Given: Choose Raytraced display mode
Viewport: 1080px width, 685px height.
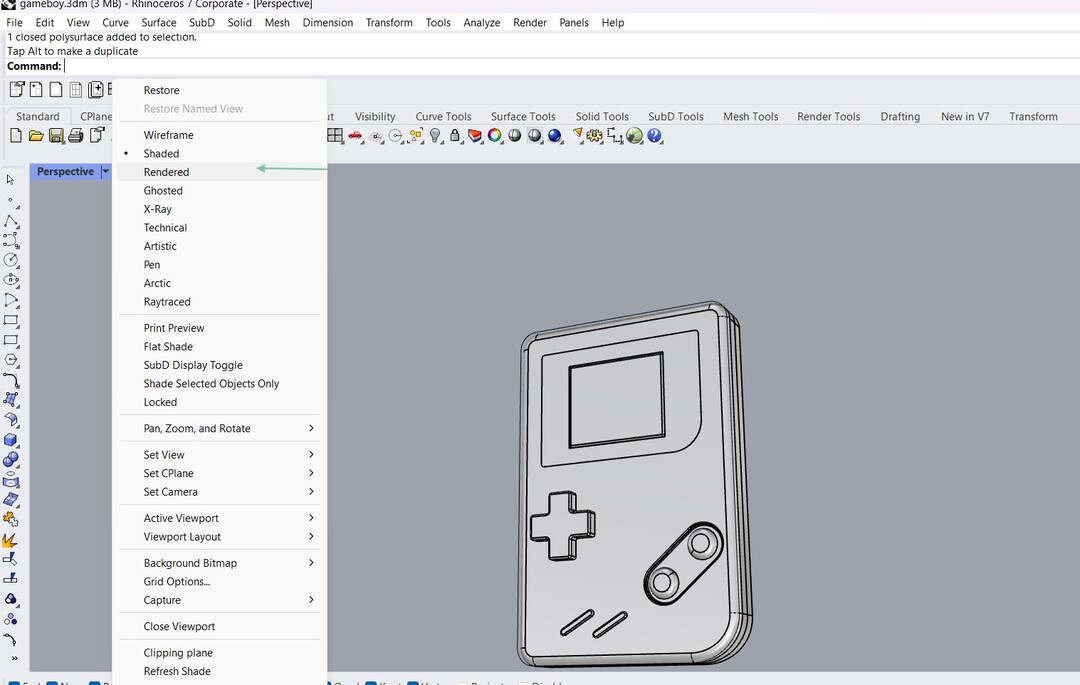Looking at the screenshot, I should pos(167,302).
